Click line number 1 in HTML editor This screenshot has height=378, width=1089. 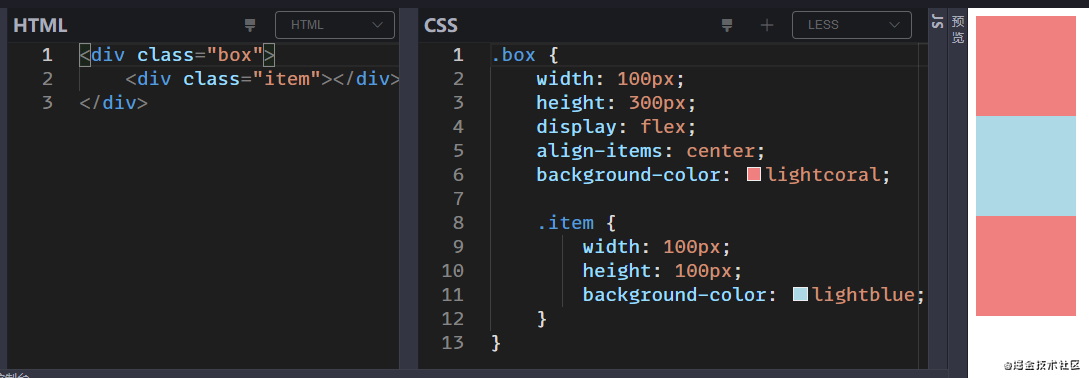[47, 55]
